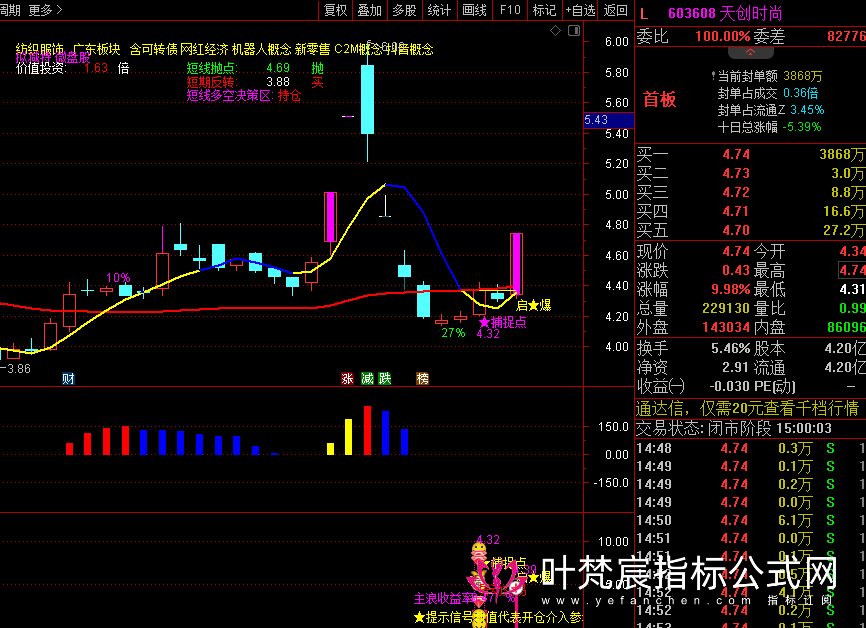Click the 财 financial event marker
This screenshot has height=628, width=866.
click(68, 378)
